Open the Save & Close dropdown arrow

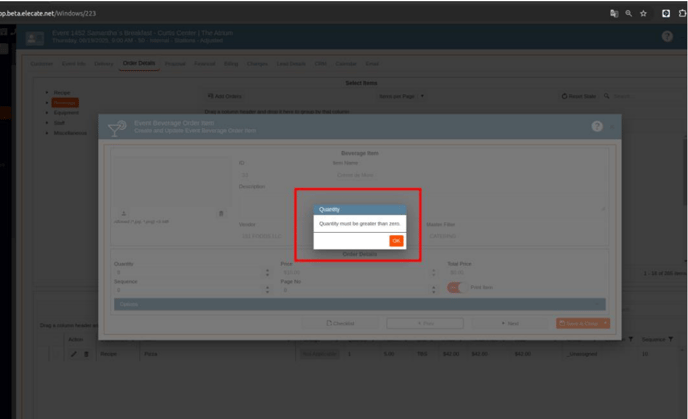[605, 323]
